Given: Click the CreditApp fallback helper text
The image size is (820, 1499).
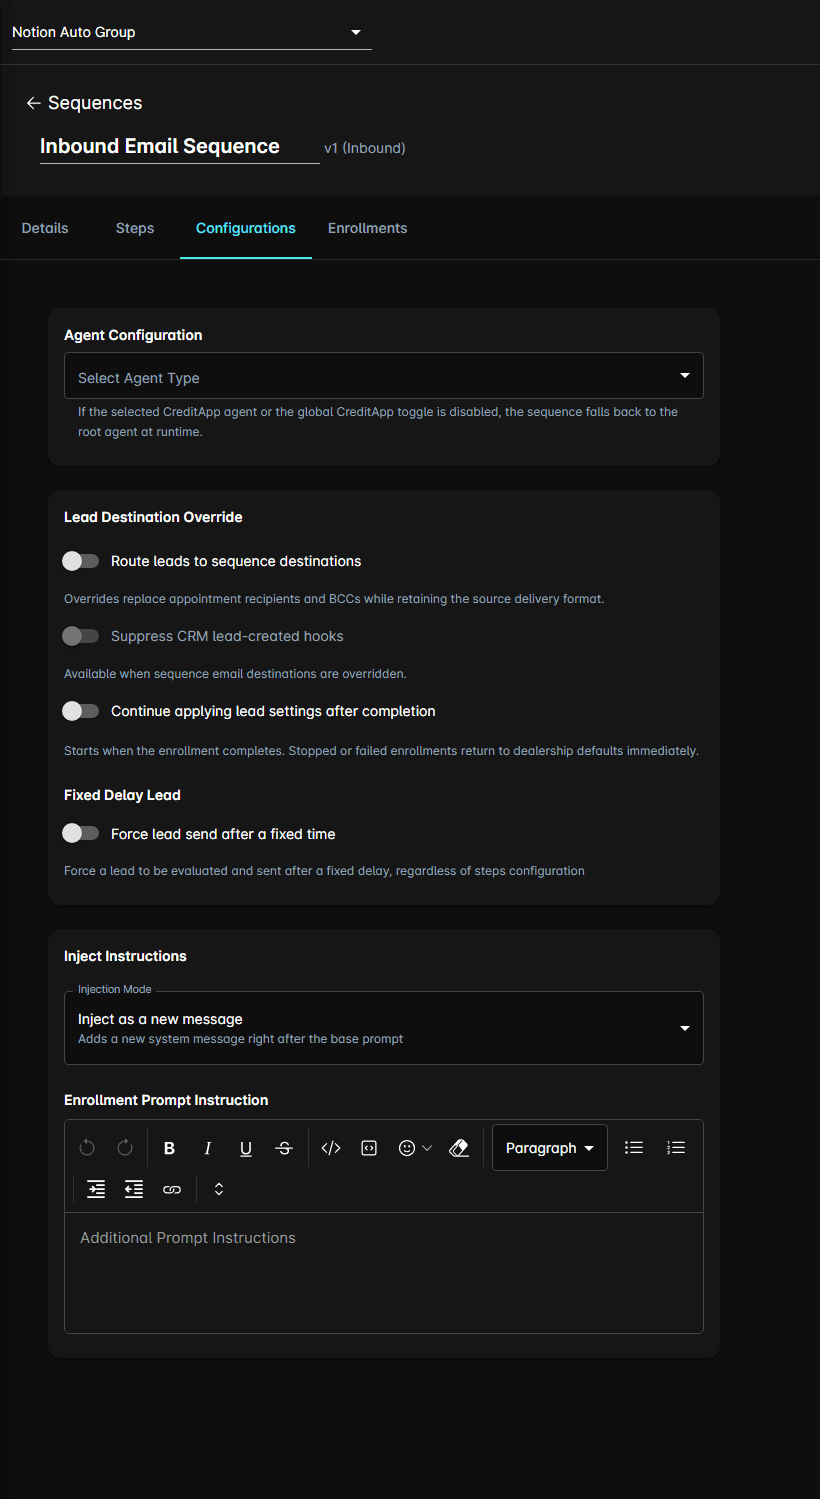Looking at the screenshot, I should [378, 422].
